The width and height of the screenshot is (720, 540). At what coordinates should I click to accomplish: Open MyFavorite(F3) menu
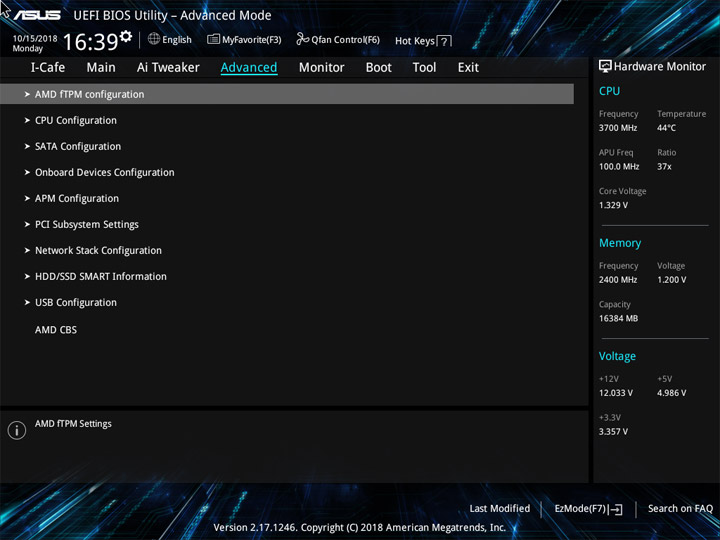tap(252, 40)
